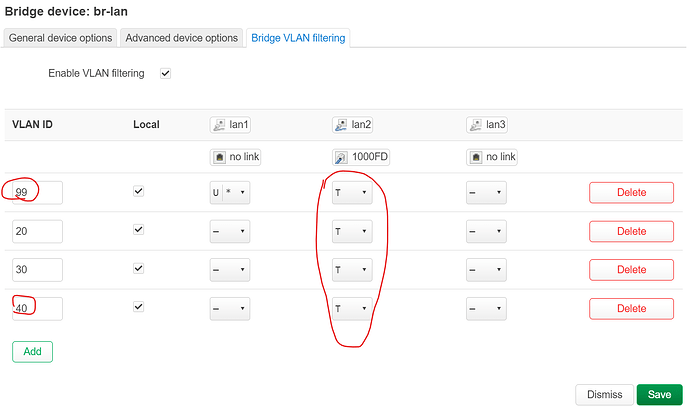Image resolution: width=690 pixels, height=407 pixels.
Task: Toggle Local checkbox for VLAN 20
Action: (139, 230)
